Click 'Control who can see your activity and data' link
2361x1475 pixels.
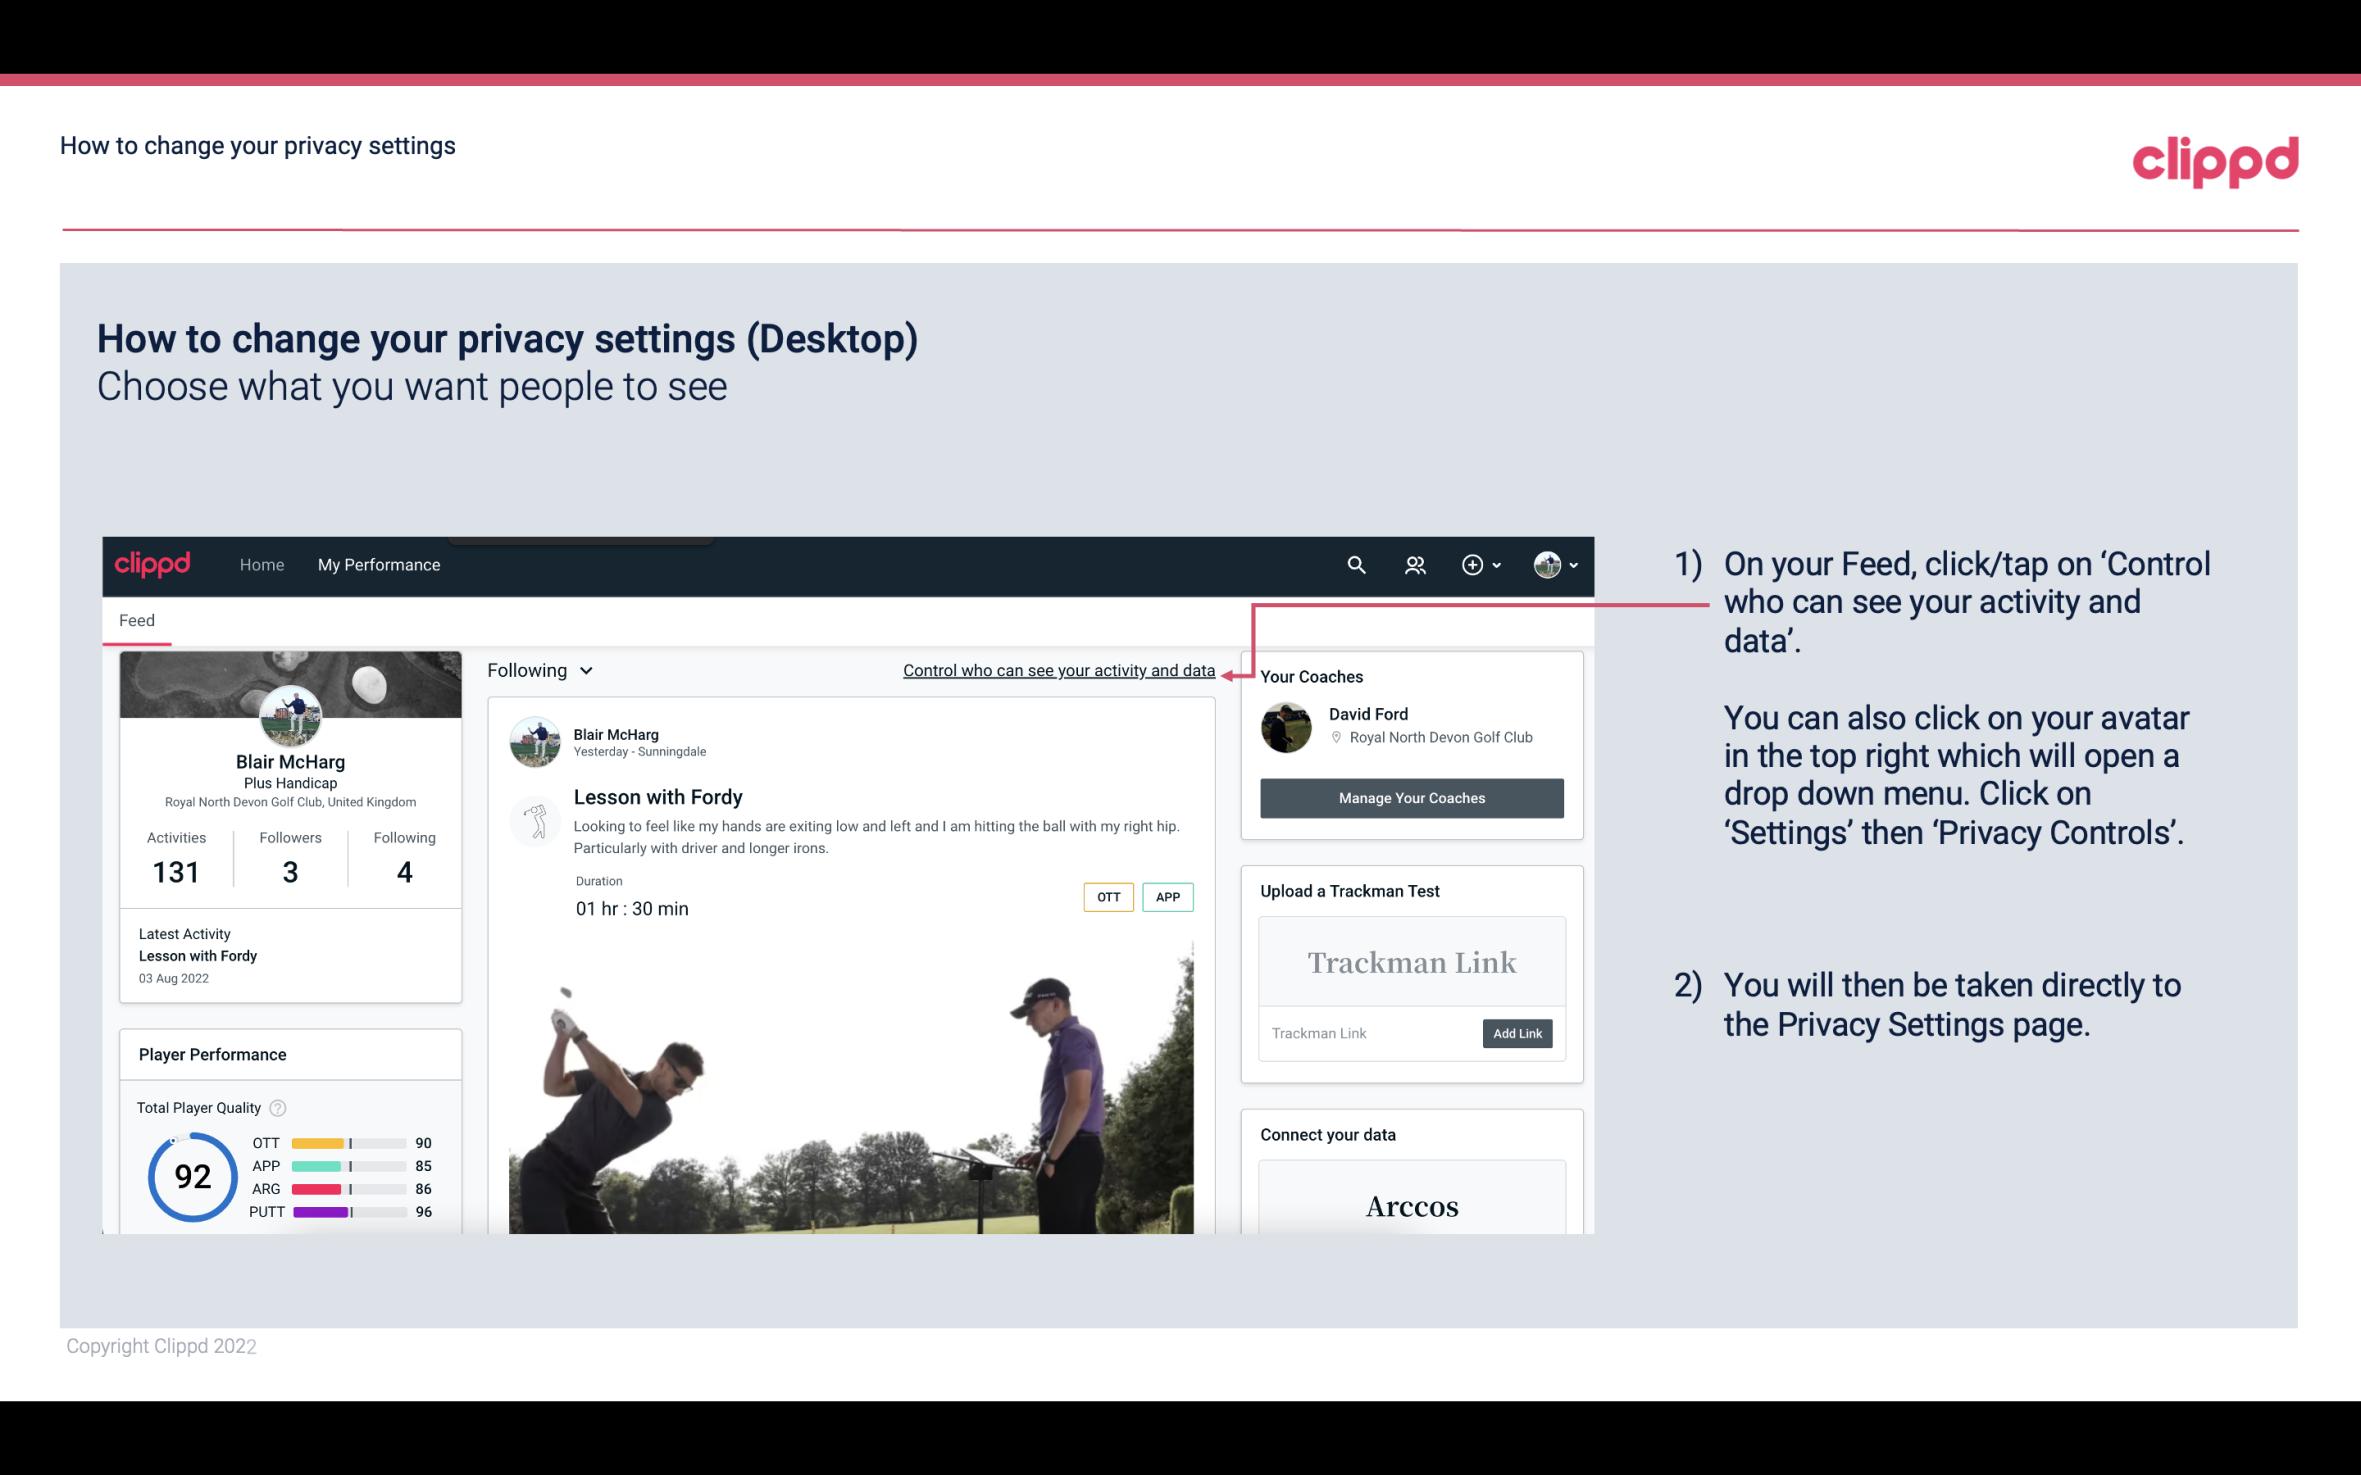pos(1058,670)
